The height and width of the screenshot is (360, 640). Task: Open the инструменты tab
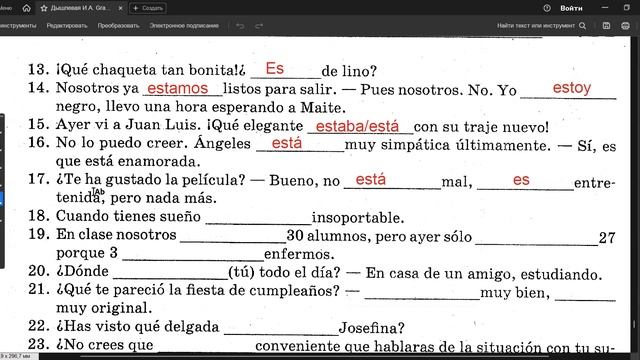[x=18, y=26]
